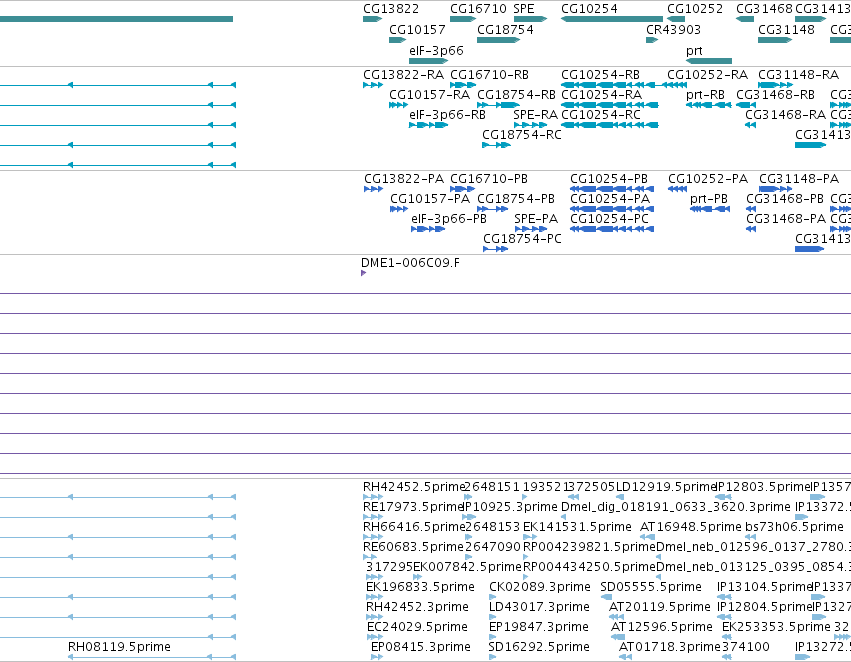Click the CG10254-RB transcript label

(x=600, y=75)
